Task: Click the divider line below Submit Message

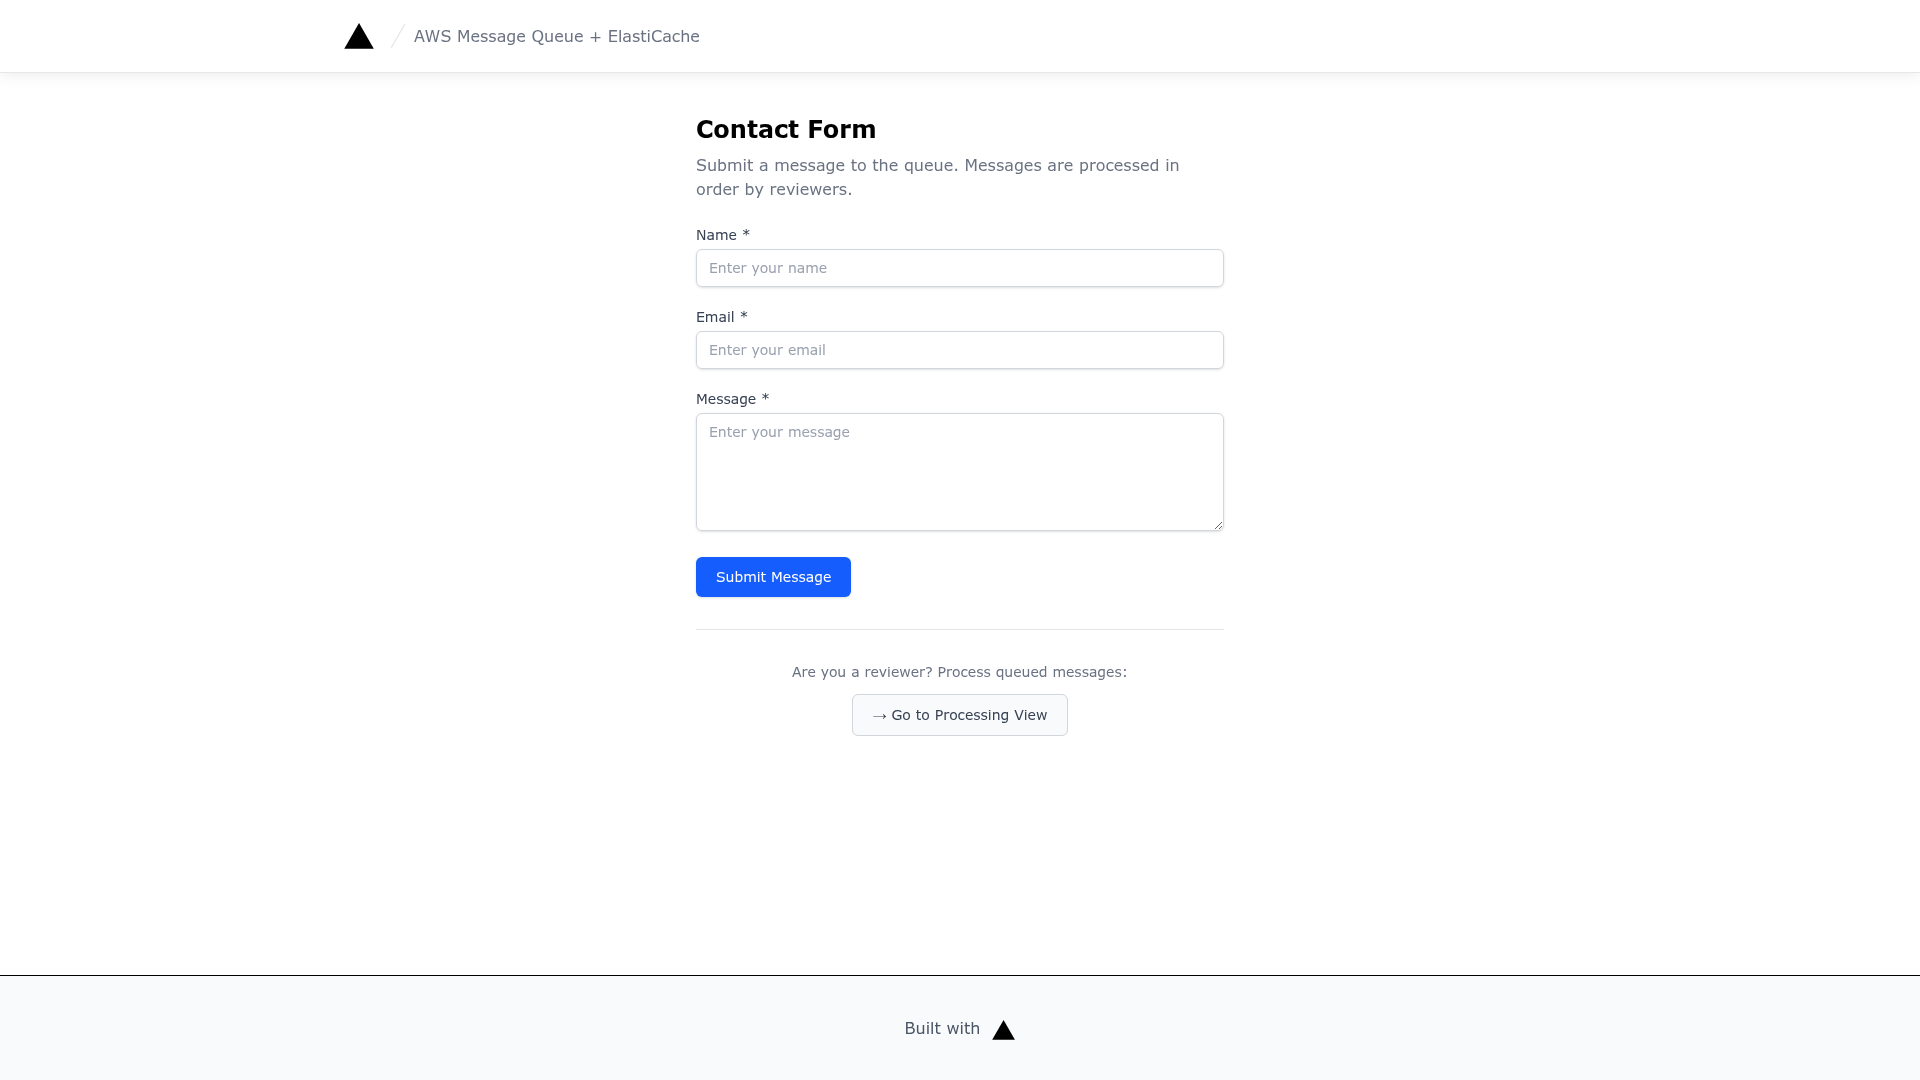Action: pos(960,629)
